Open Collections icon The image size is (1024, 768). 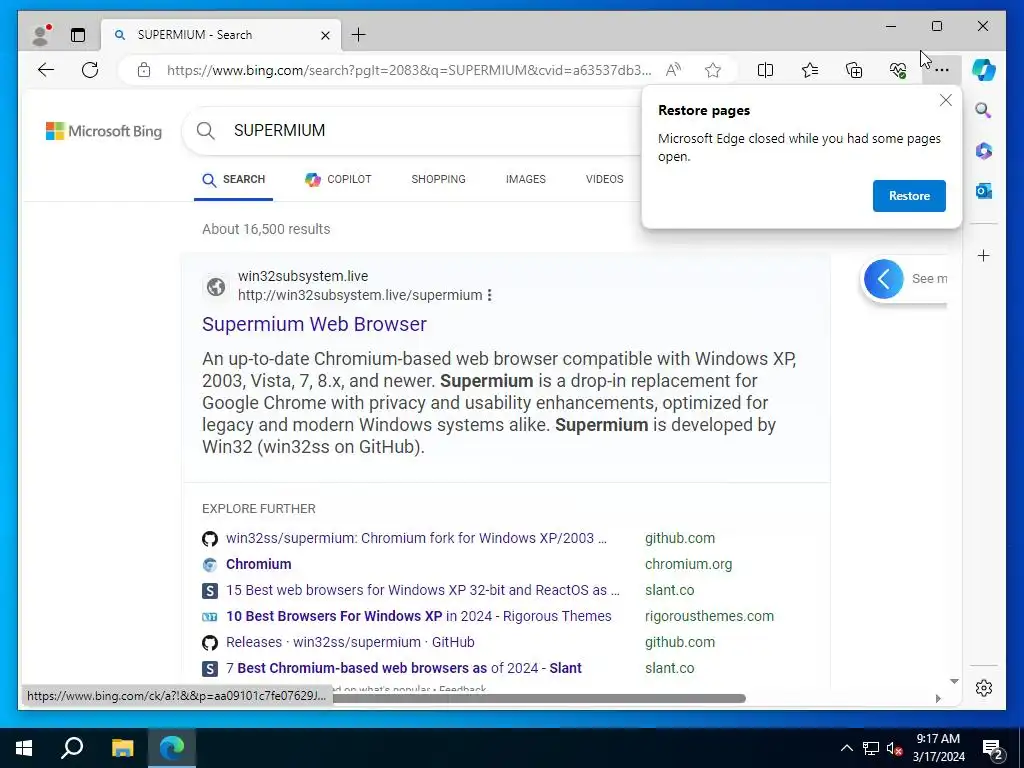854,70
